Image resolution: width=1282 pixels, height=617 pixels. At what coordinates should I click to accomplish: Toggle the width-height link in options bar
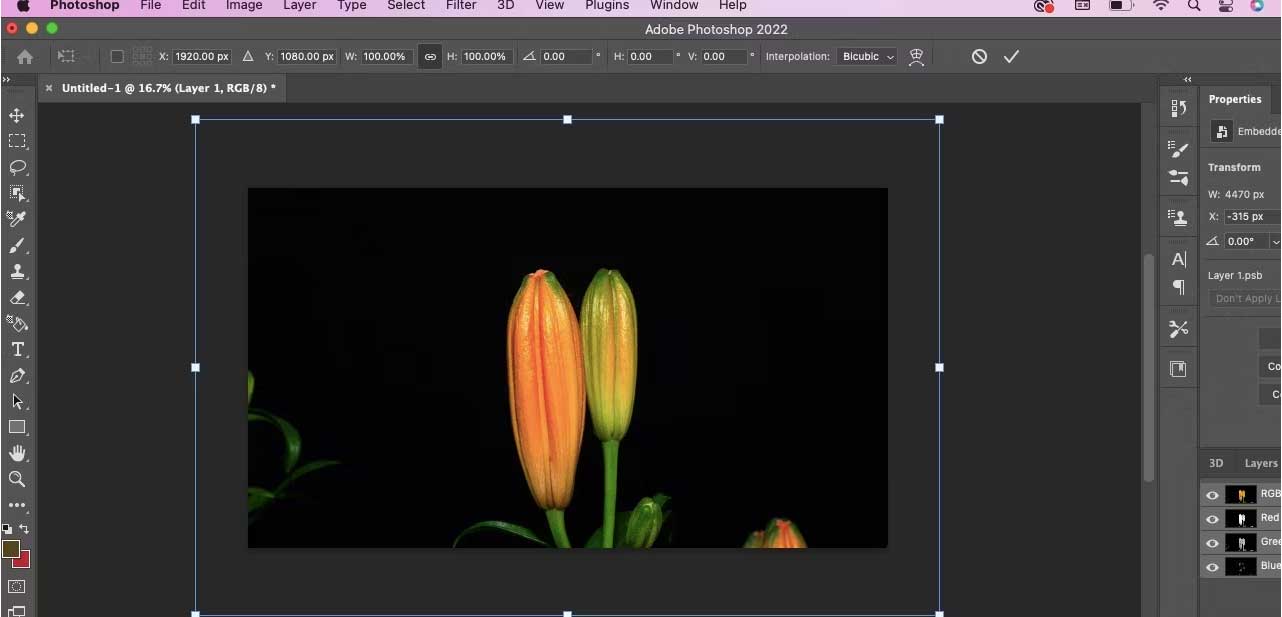pos(430,57)
